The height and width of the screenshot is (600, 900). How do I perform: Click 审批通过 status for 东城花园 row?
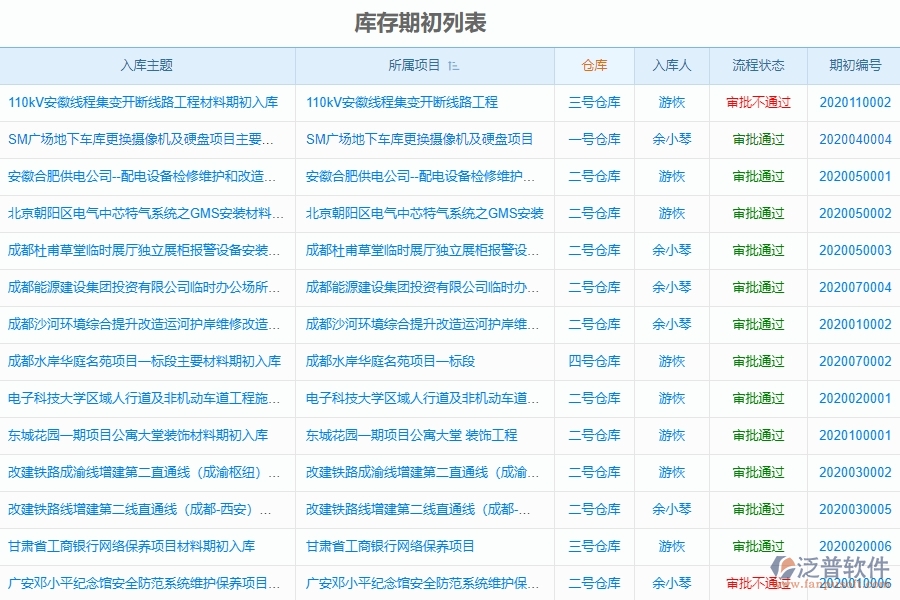[757, 435]
